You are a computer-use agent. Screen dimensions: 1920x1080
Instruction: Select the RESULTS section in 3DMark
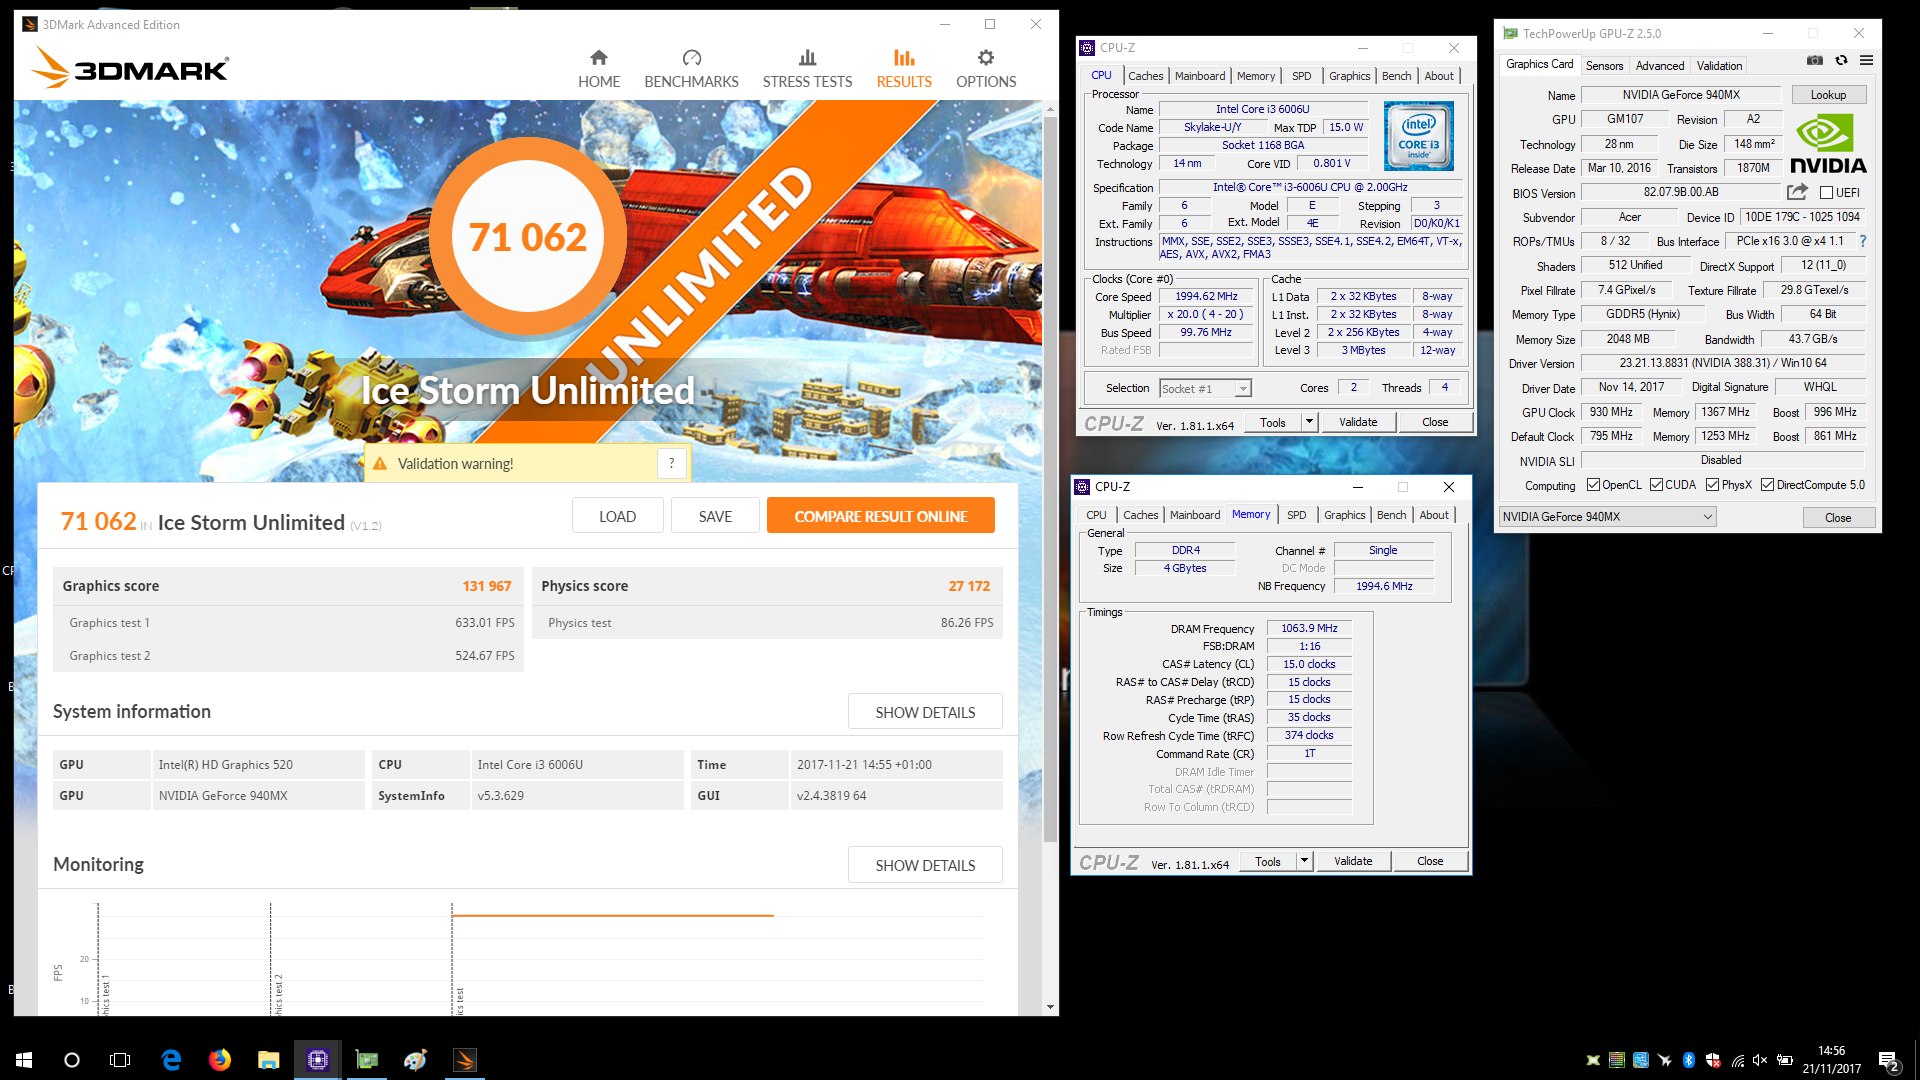(904, 69)
